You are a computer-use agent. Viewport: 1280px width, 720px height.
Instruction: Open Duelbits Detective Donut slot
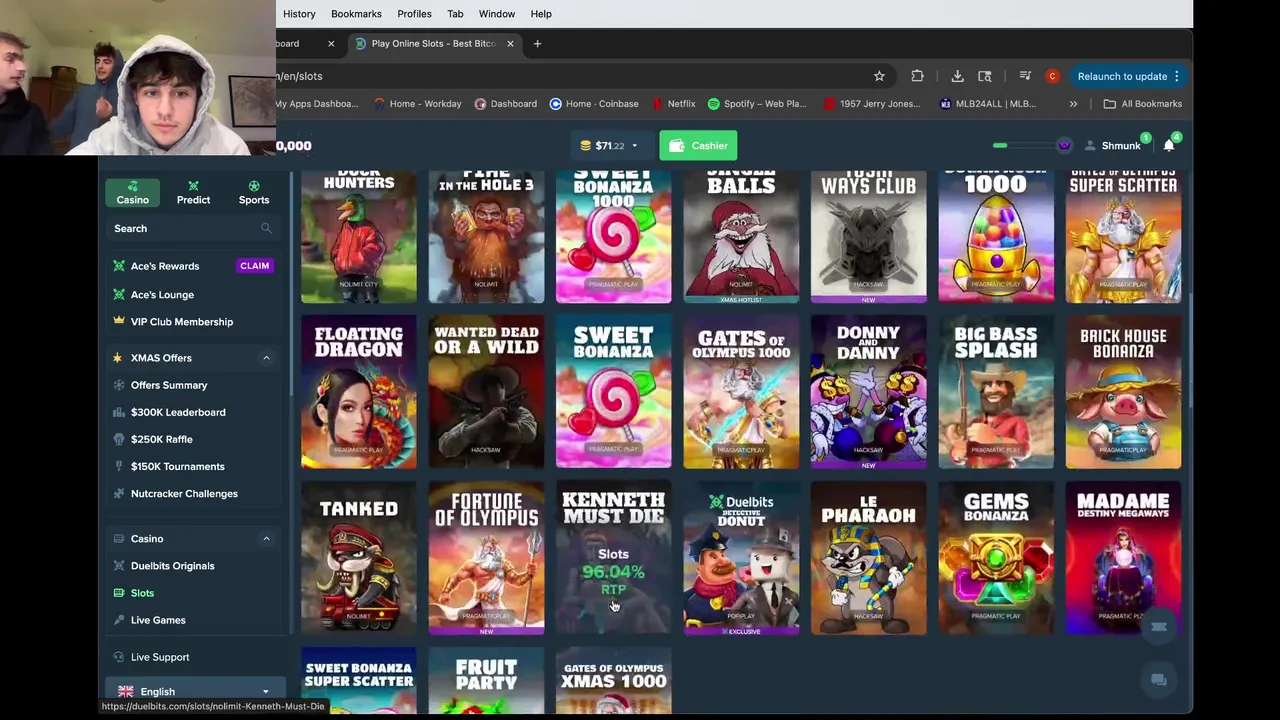pyautogui.click(x=741, y=558)
